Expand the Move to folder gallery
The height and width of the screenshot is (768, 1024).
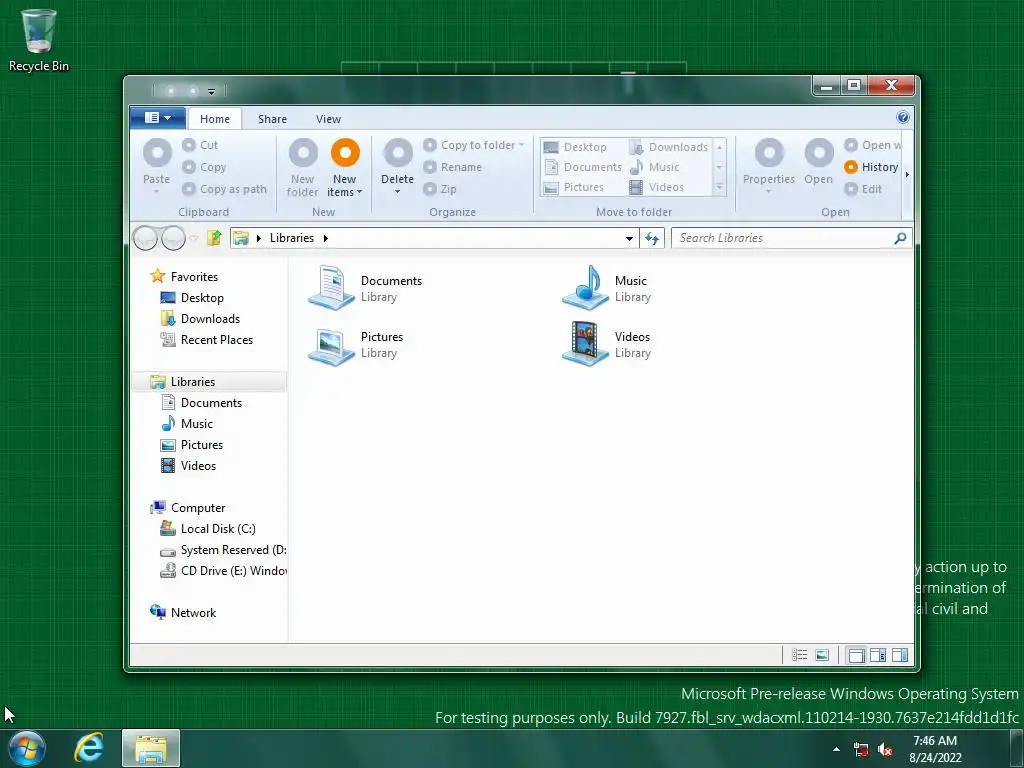coord(719,188)
